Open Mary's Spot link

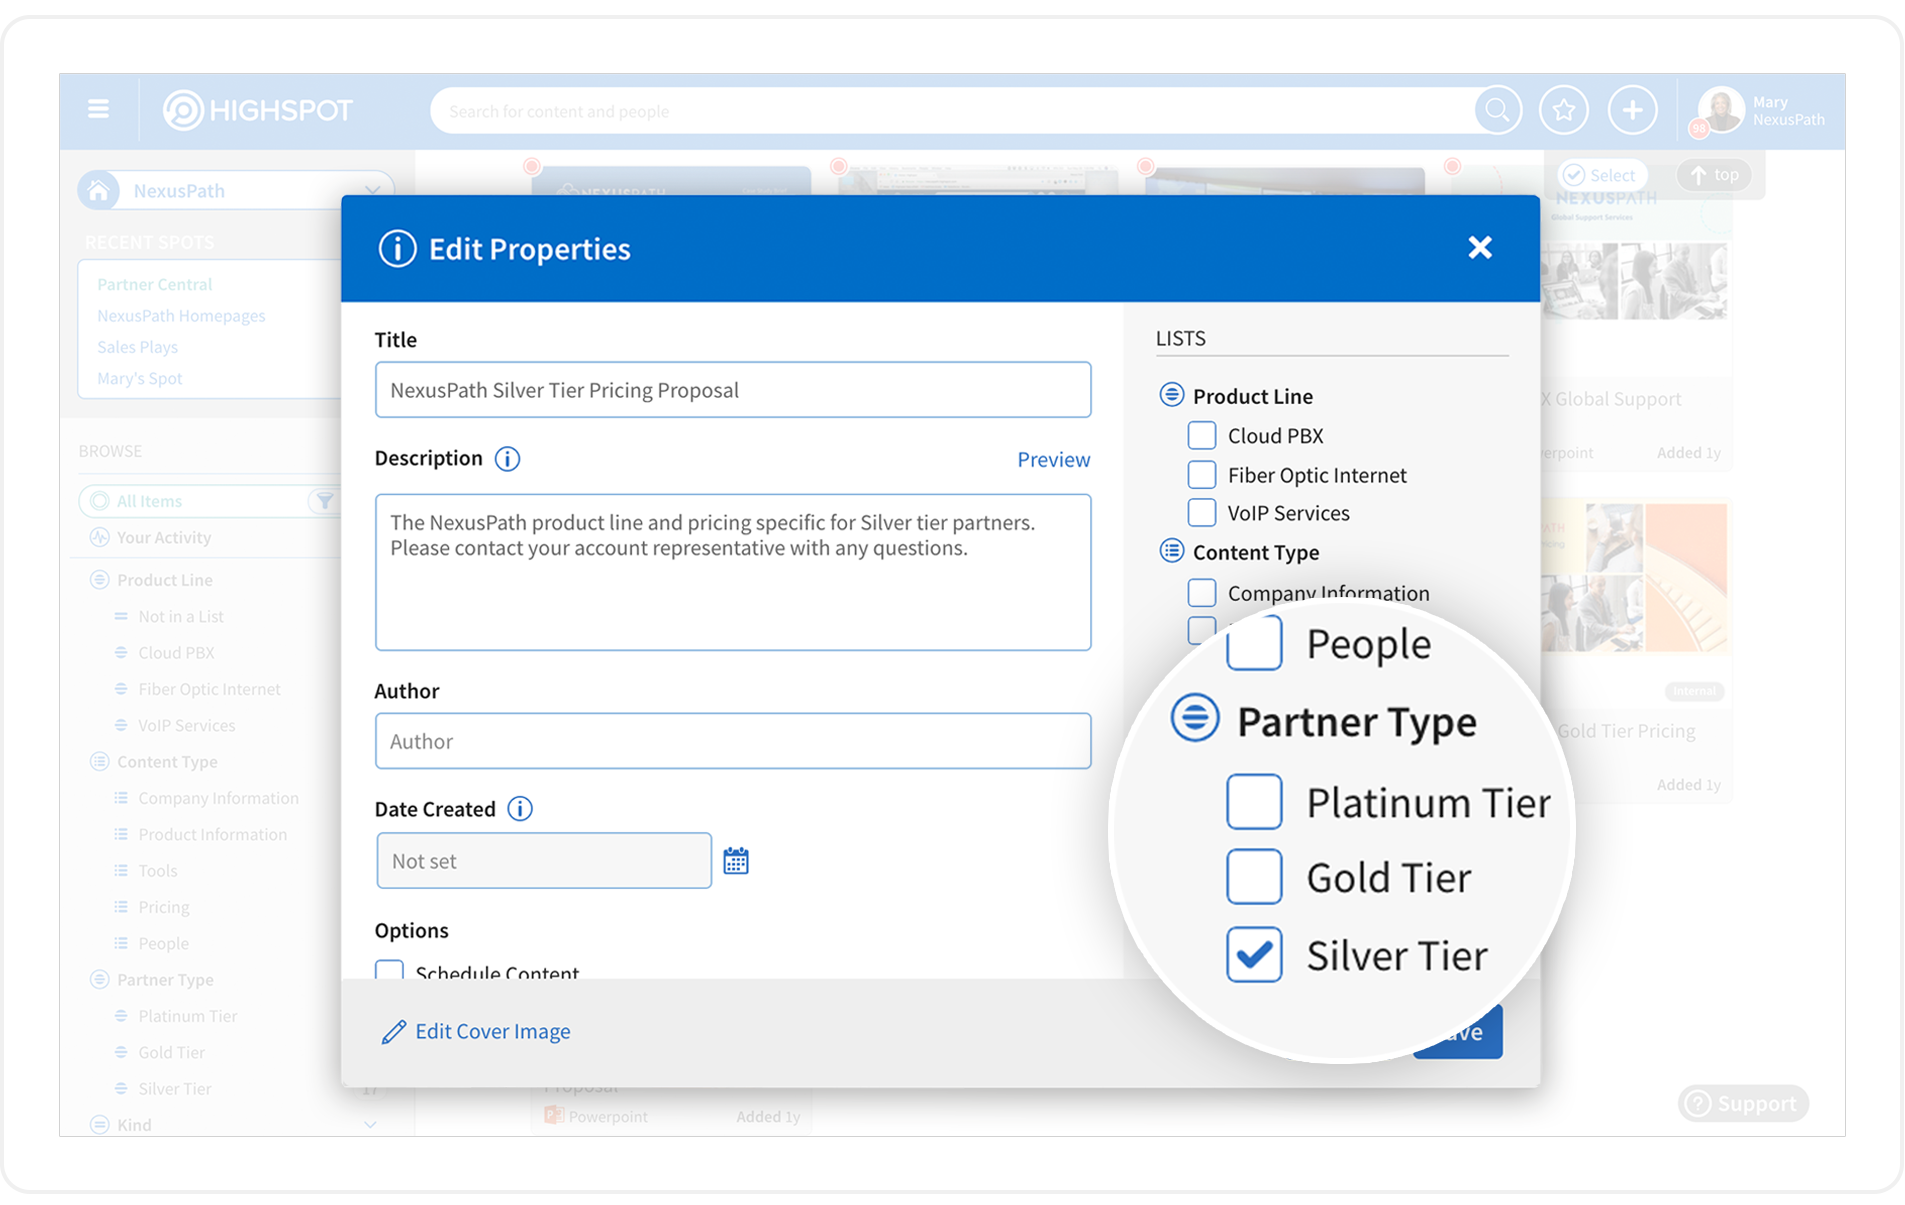tap(140, 379)
